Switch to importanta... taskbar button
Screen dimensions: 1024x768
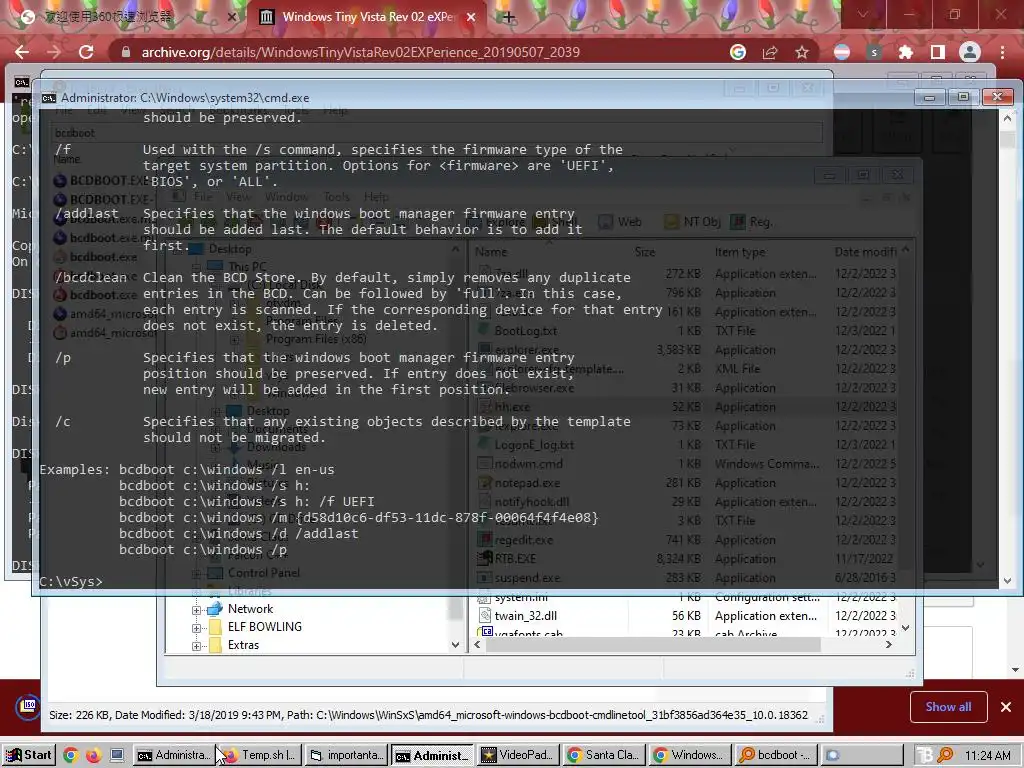pos(346,756)
